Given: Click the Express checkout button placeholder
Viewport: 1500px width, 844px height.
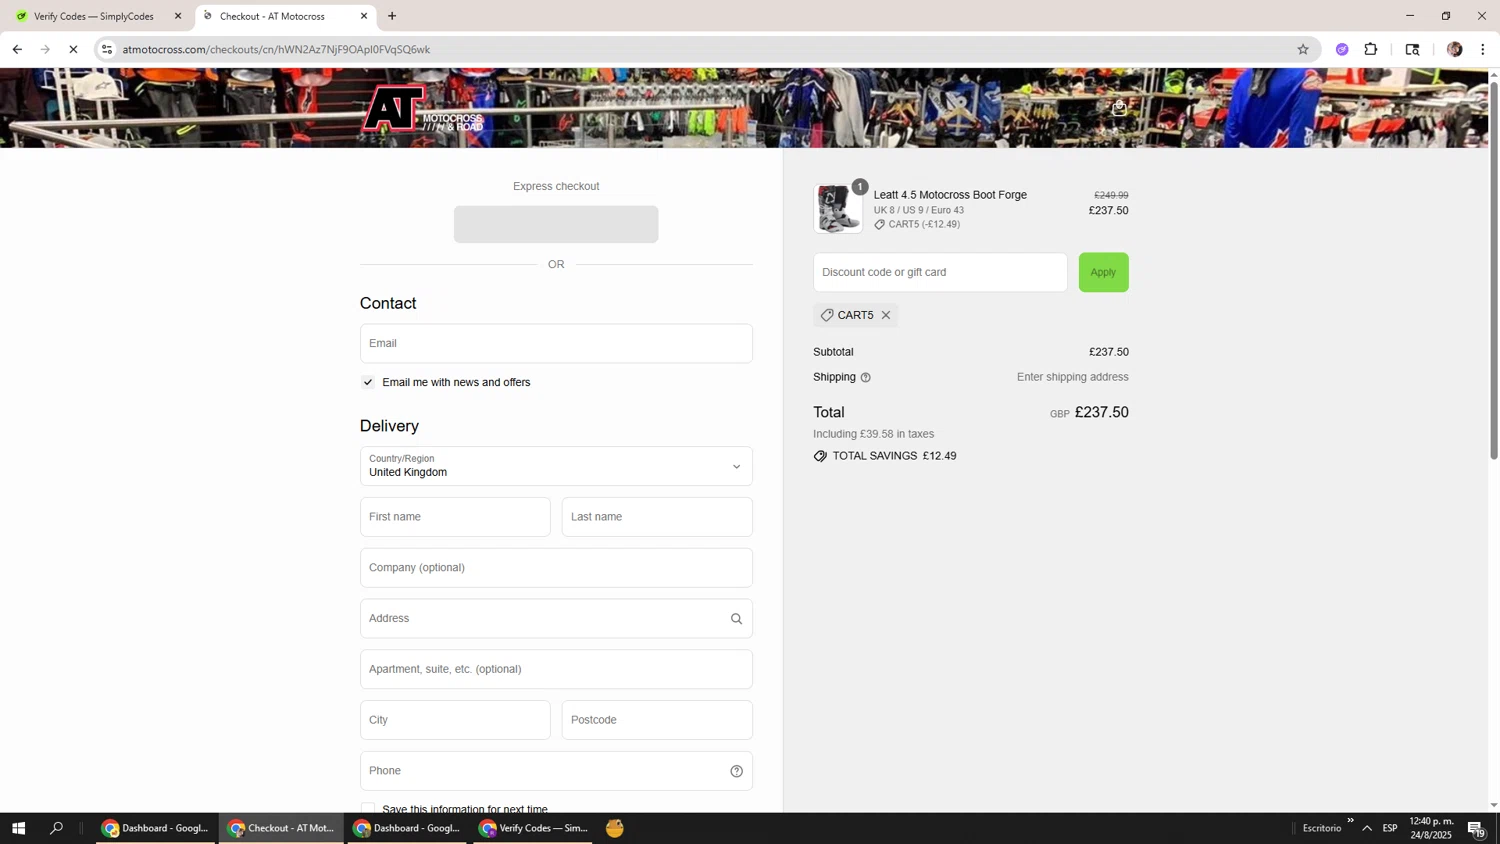Looking at the screenshot, I should point(556,224).
